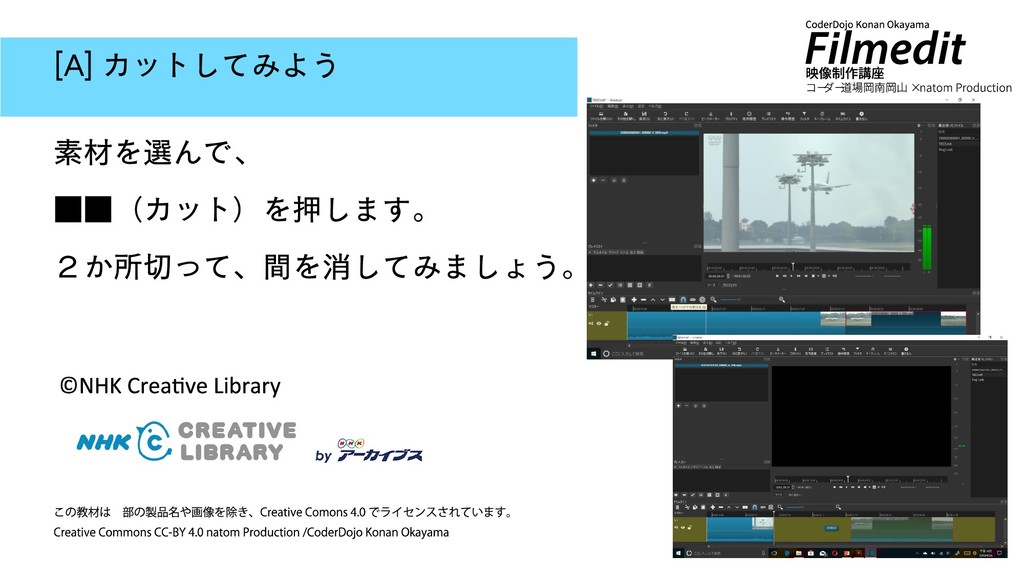This screenshot has height=576, width=1024.
Task: Click timecode field in upper Shotcut player
Action: (x=716, y=276)
